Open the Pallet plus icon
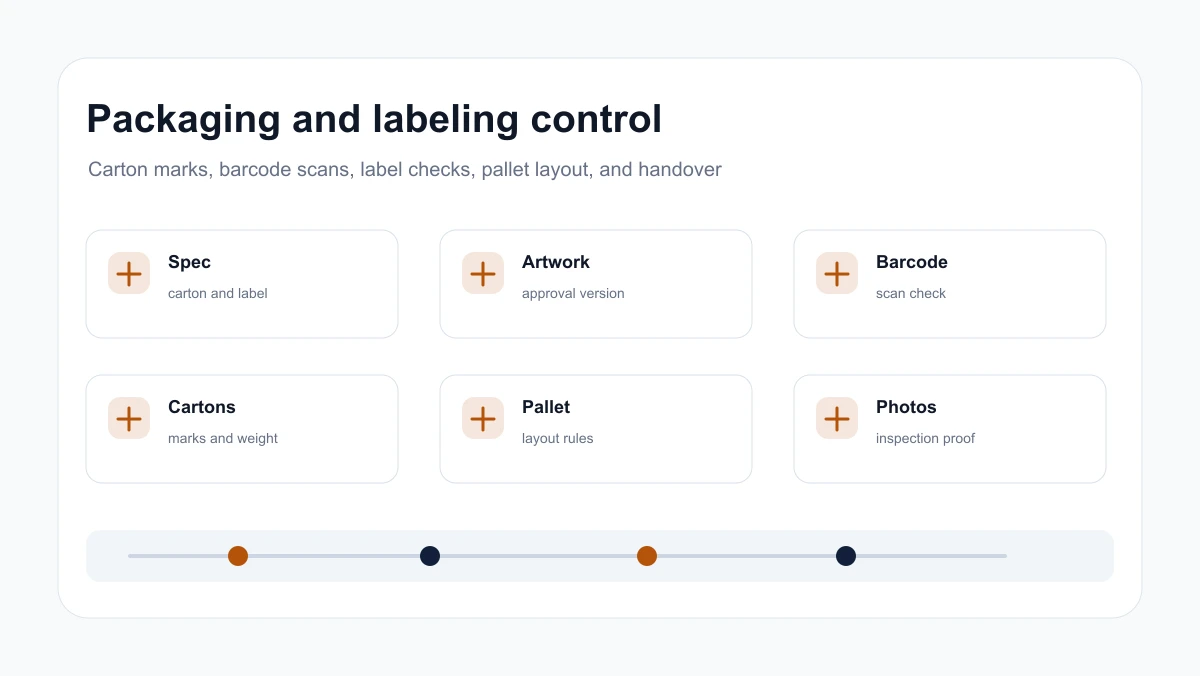 [x=483, y=418]
